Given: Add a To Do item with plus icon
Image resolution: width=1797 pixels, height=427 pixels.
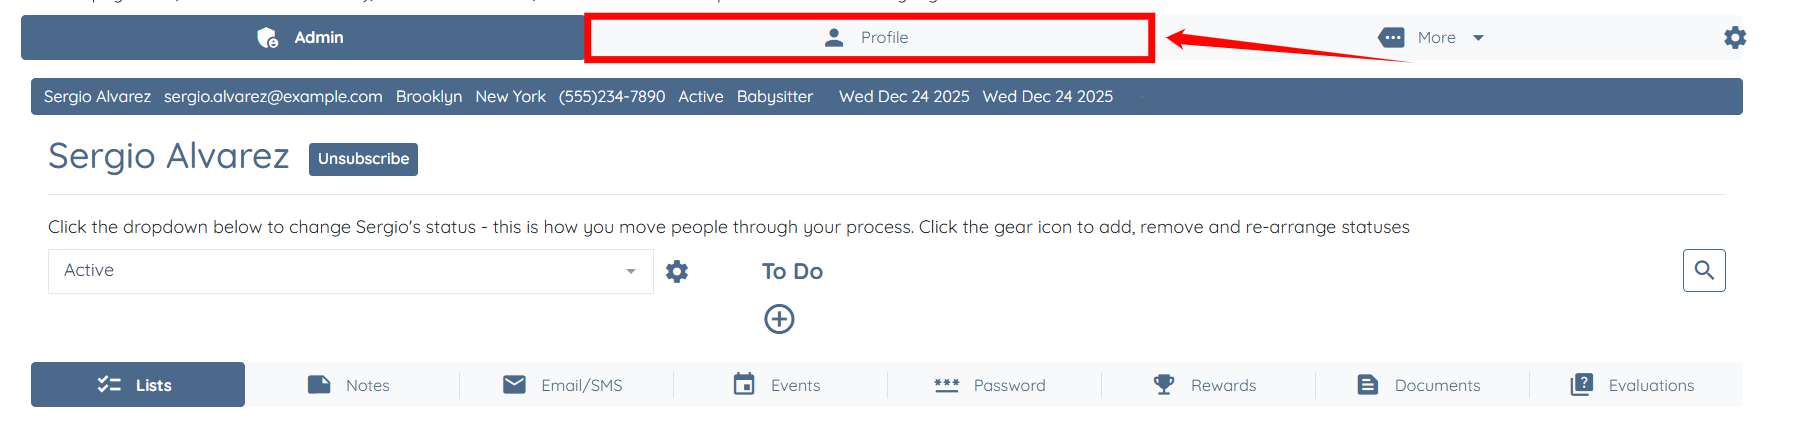Looking at the screenshot, I should pos(779,319).
